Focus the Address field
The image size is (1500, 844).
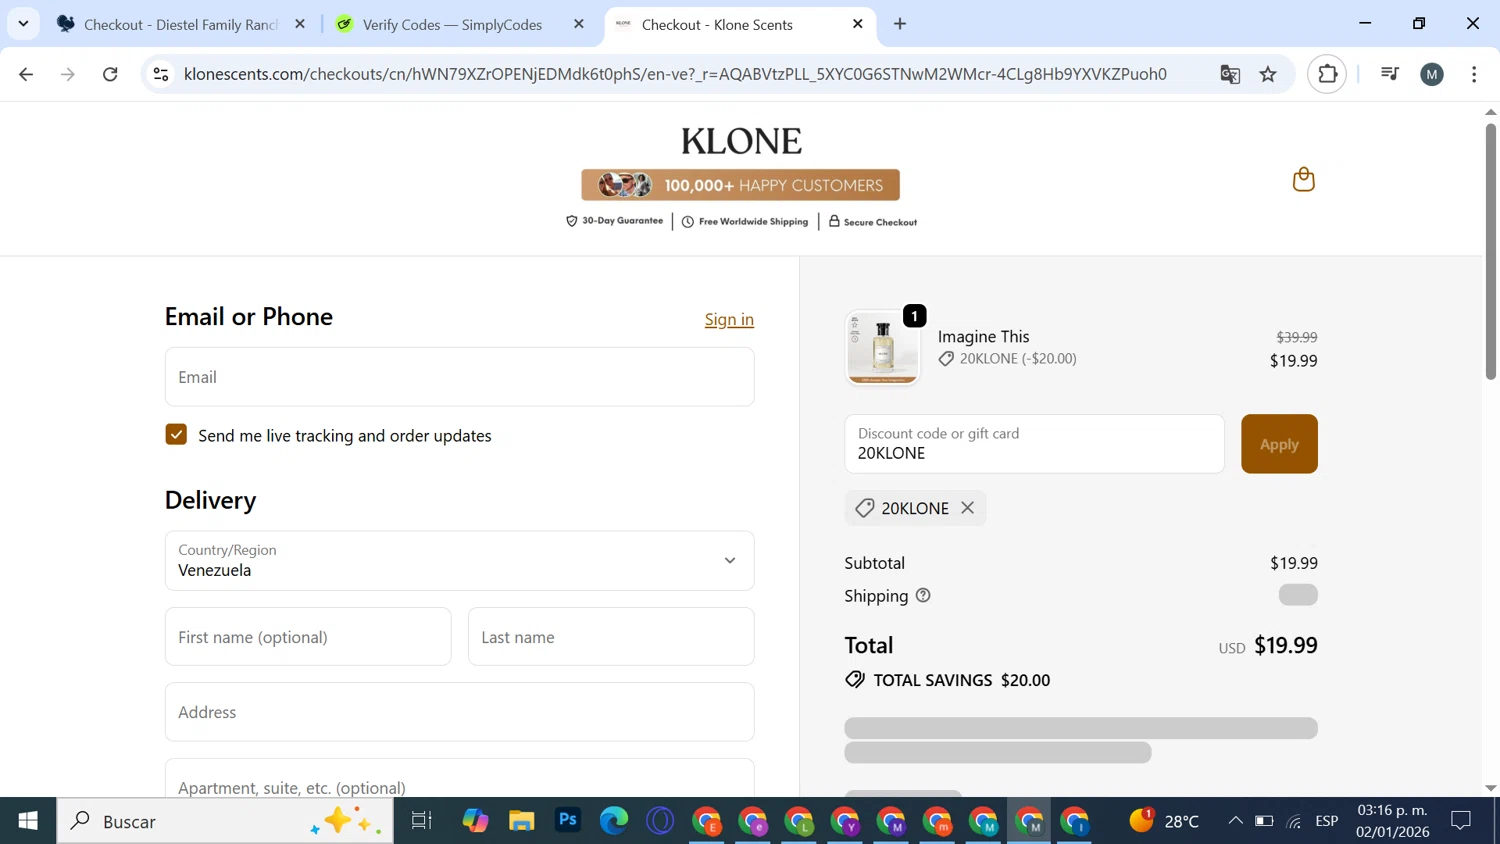pyautogui.click(x=459, y=712)
